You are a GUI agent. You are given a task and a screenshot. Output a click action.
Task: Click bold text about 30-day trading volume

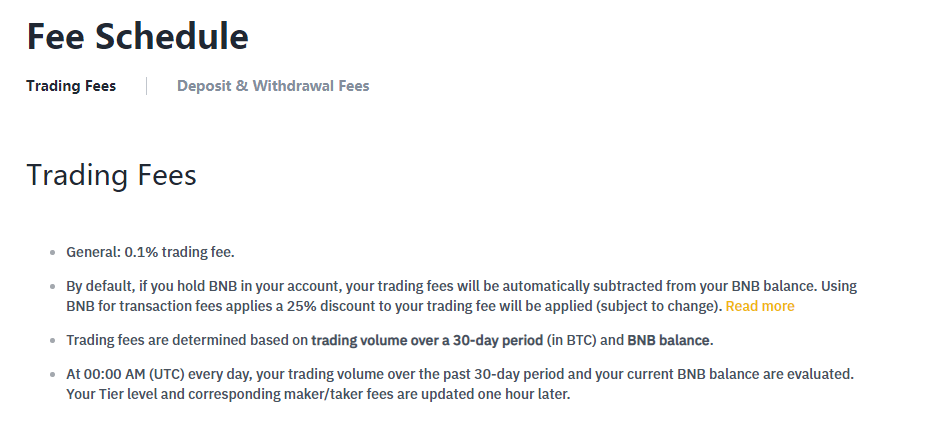(x=427, y=340)
